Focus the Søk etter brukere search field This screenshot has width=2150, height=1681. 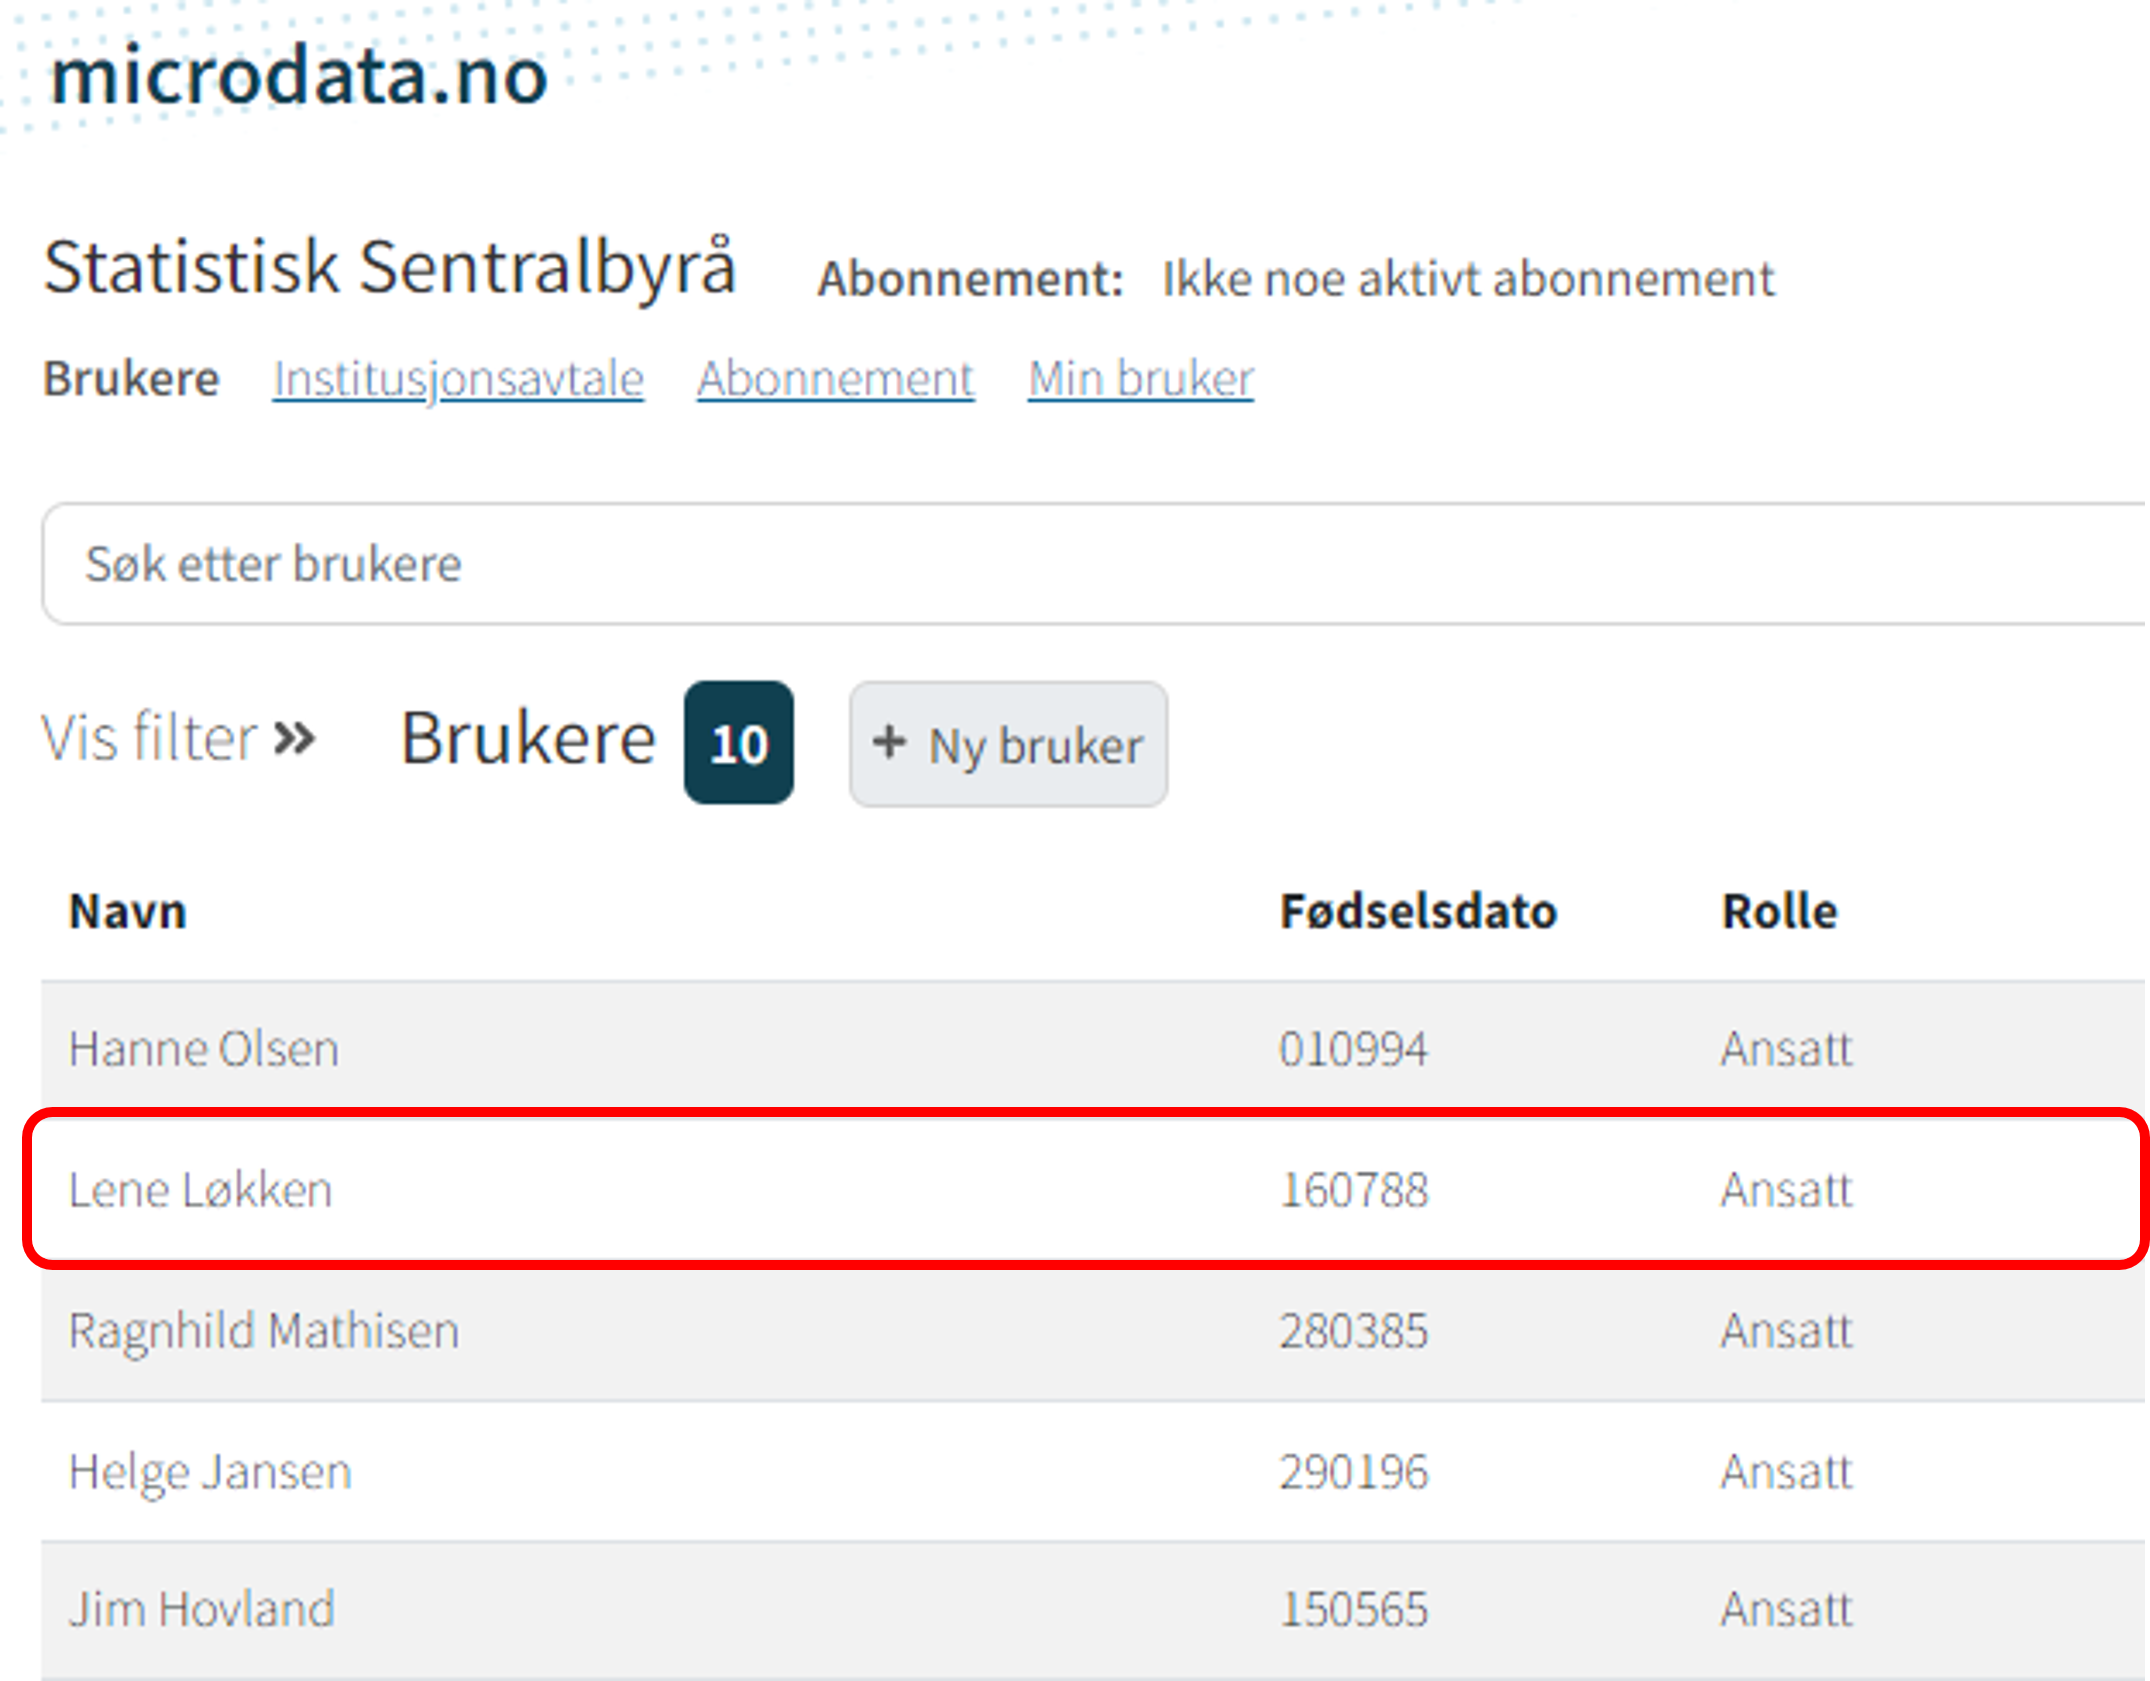tap(1000, 564)
